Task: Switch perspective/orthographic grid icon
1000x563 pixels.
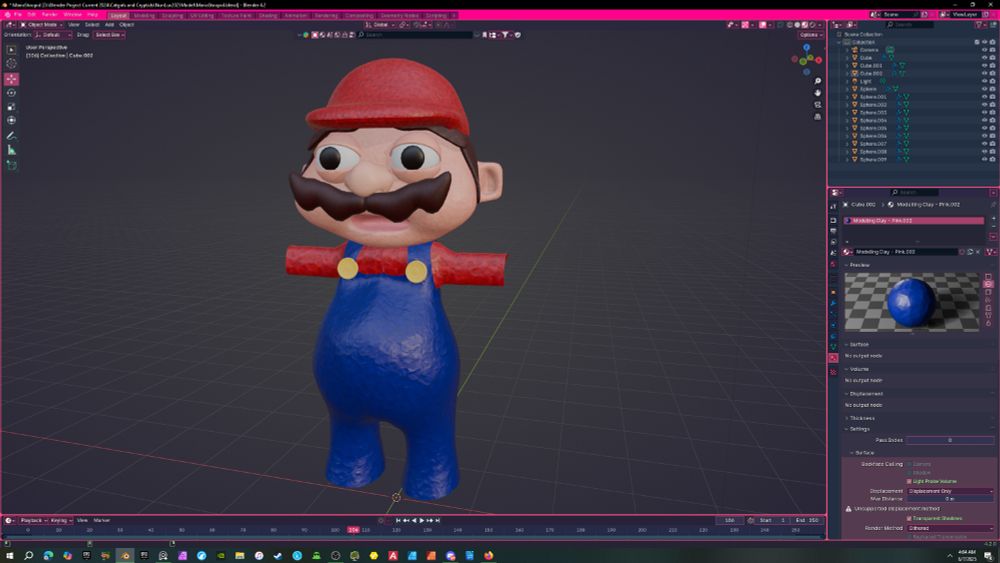Action: coord(818,117)
